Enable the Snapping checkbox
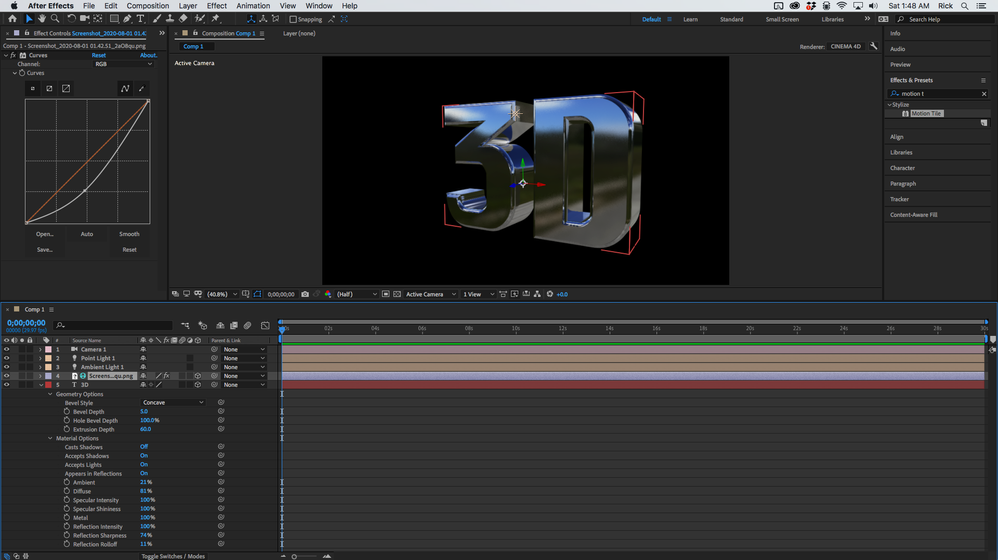The height and width of the screenshot is (560, 998). coord(293,19)
